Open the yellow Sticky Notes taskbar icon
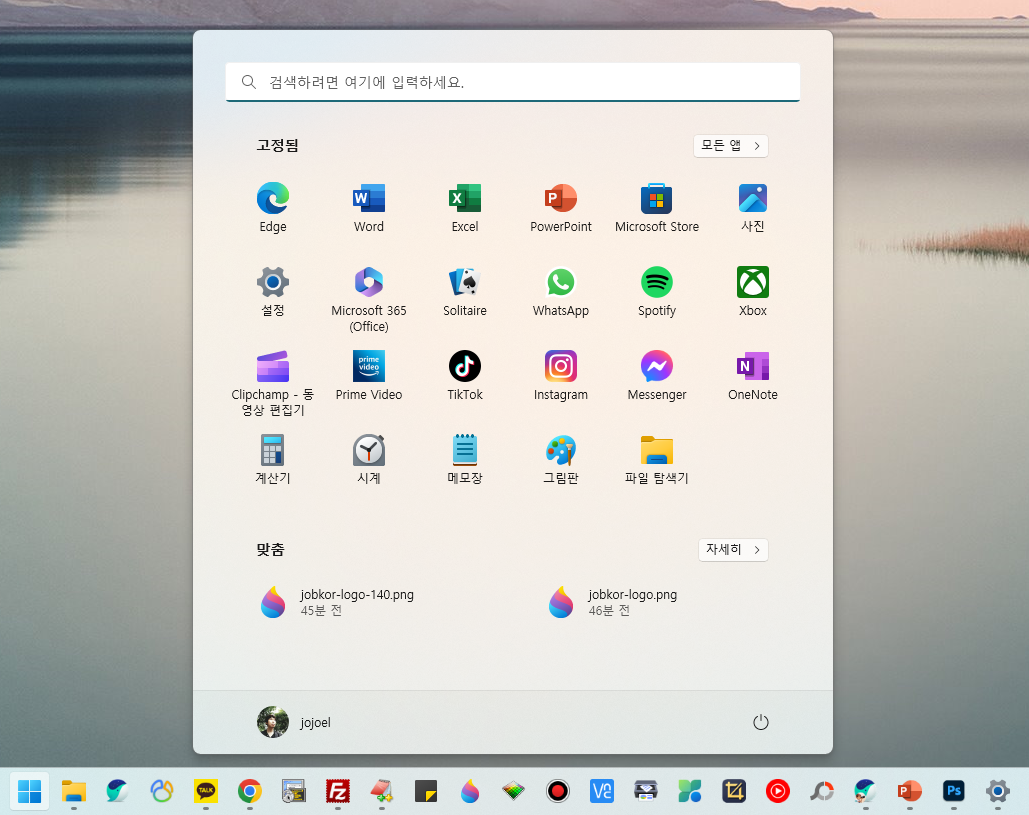 (425, 791)
